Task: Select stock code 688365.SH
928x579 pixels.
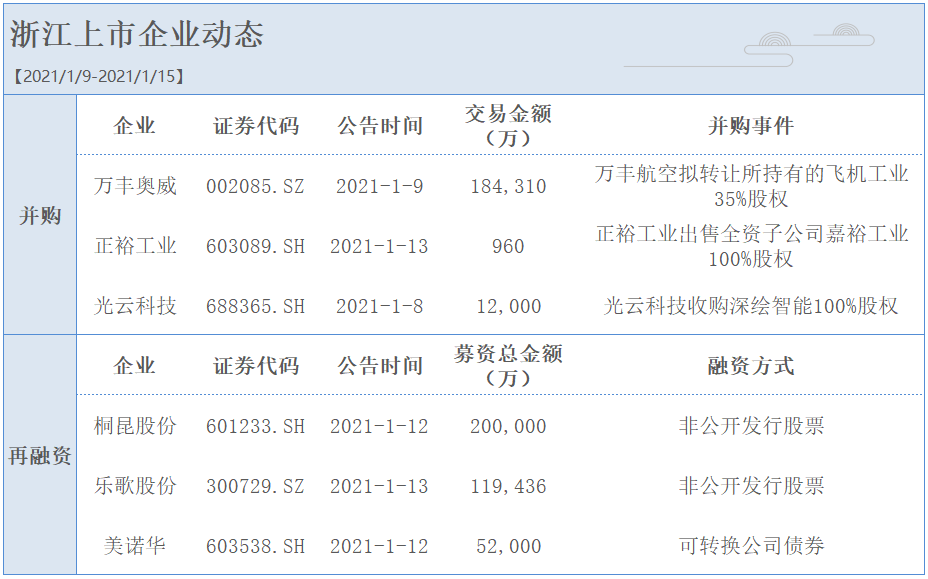Action: coord(255,307)
